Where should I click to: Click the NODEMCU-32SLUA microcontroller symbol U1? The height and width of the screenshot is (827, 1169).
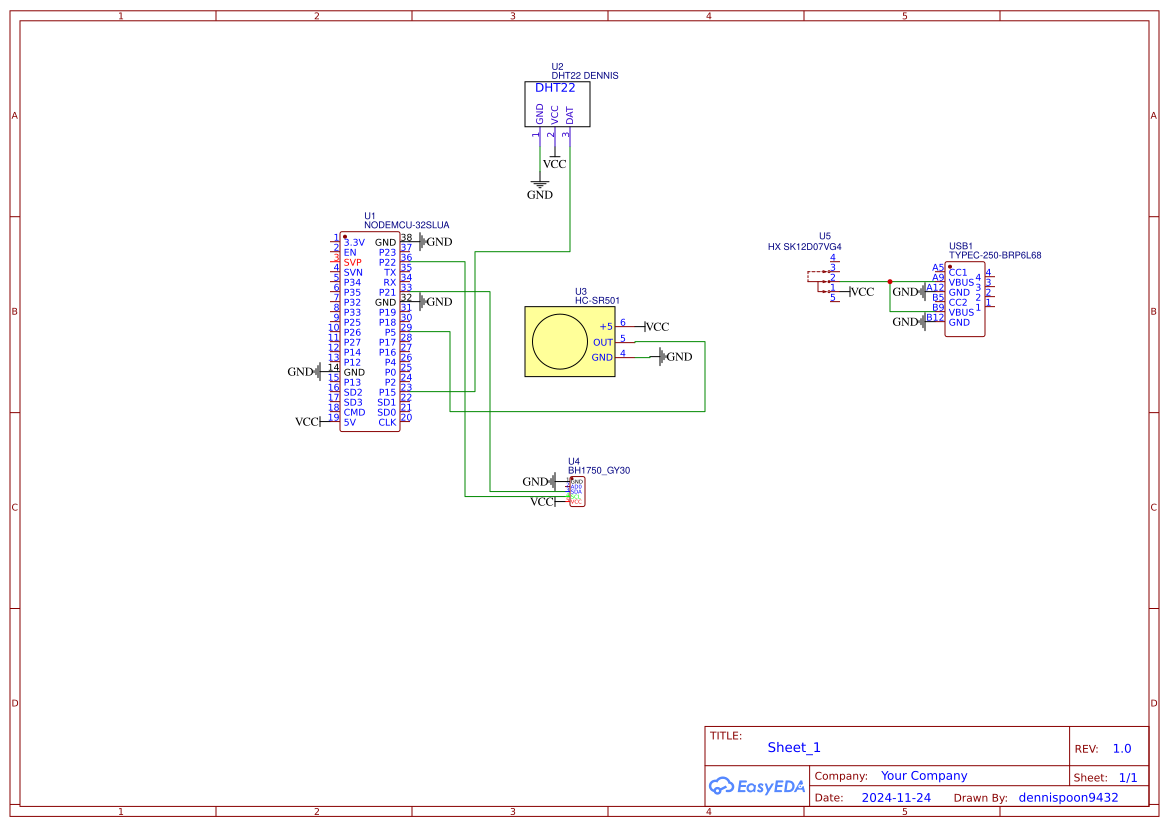(369, 330)
